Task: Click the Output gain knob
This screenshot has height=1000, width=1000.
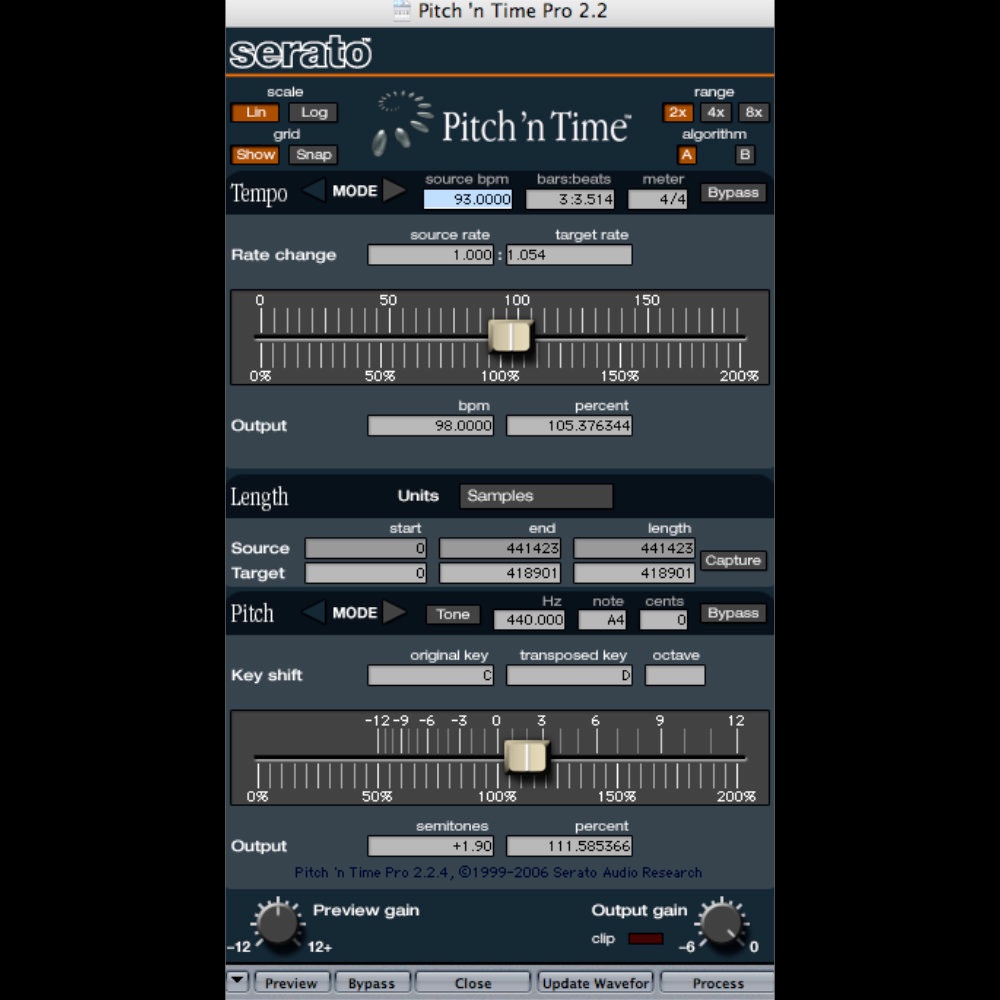Action: pyautogui.click(x=722, y=923)
